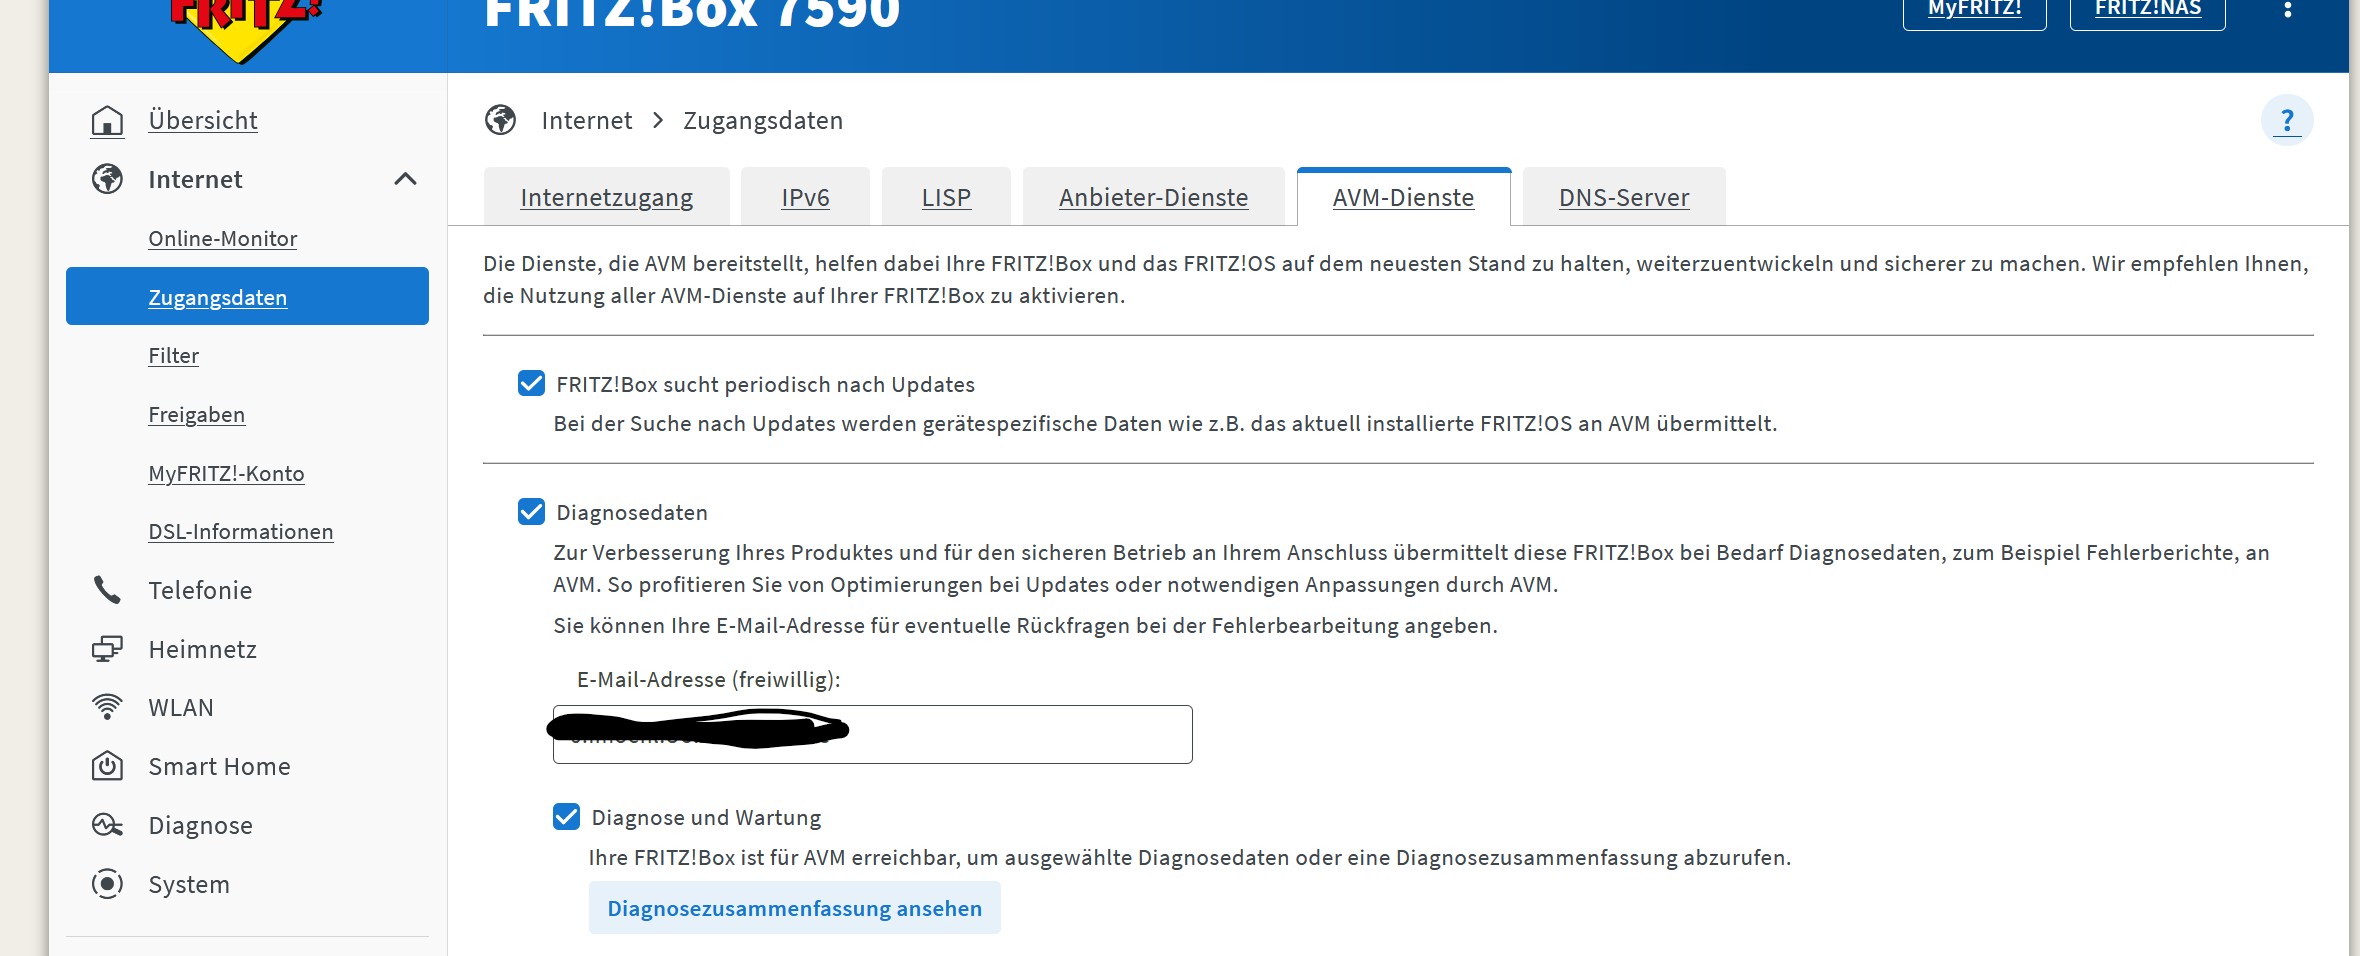Switch to the DNS-Server tab
This screenshot has height=956, width=2360.
(x=1622, y=196)
